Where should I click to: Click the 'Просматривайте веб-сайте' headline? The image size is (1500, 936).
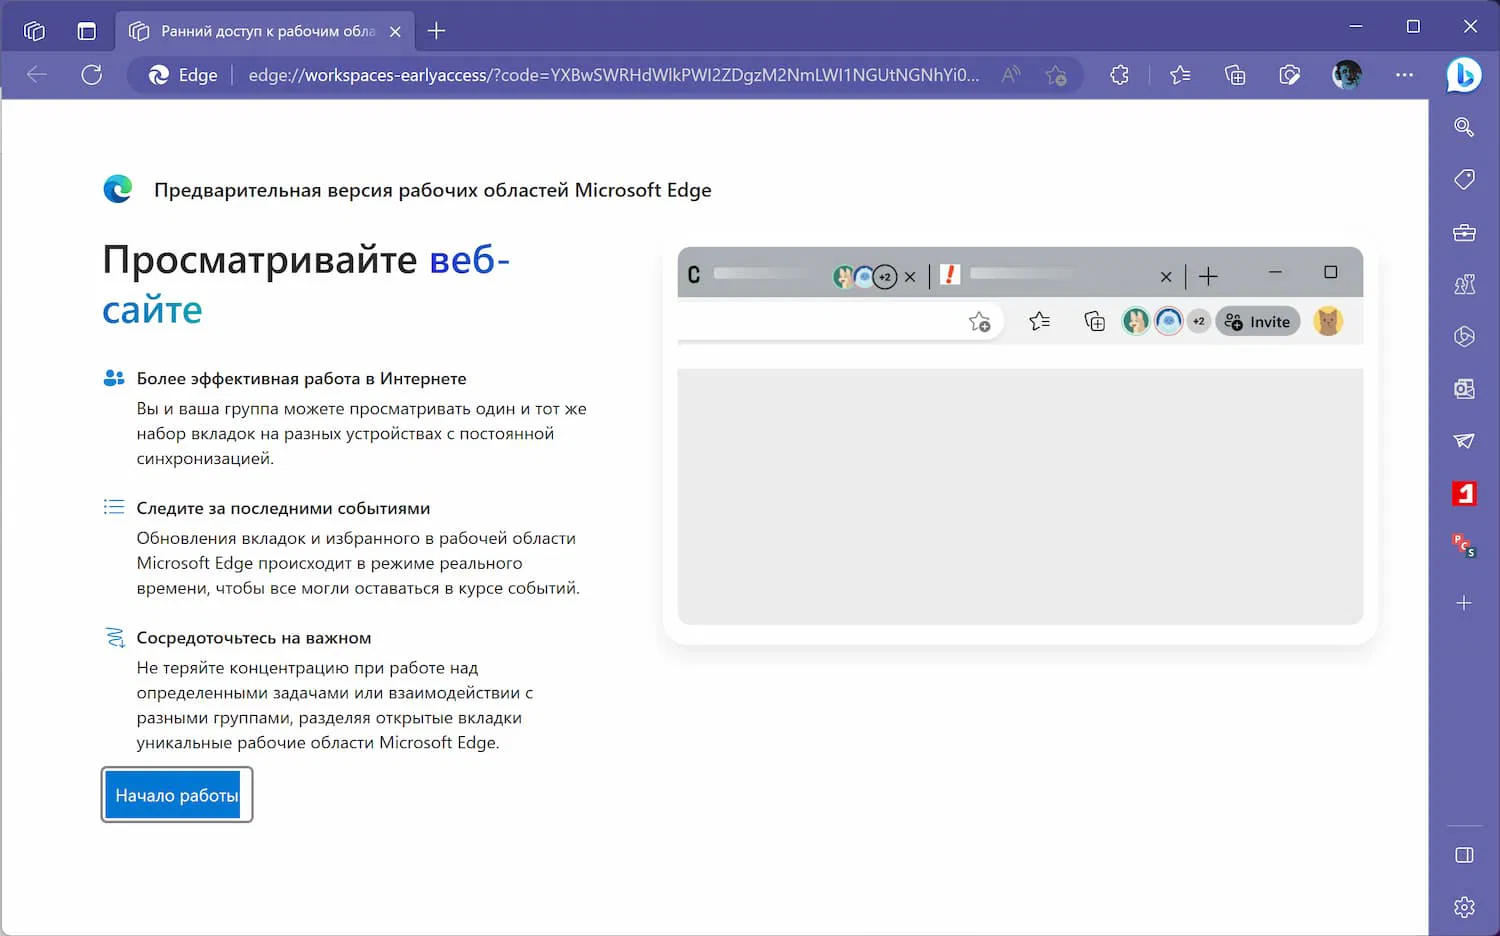point(306,285)
